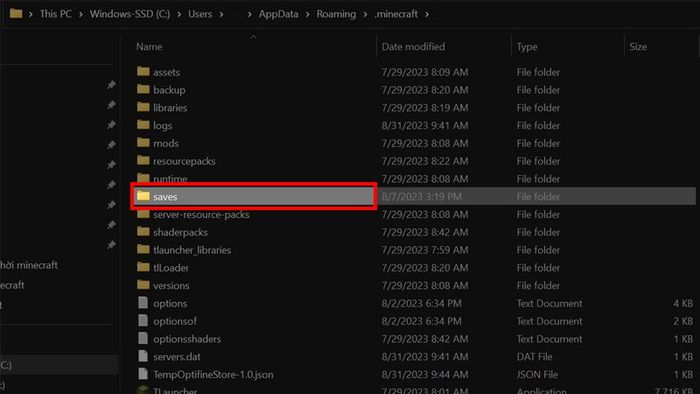Select the options text document icon
Screen dimensions: 700x394
pyautogui.click(x=143, y=303)
